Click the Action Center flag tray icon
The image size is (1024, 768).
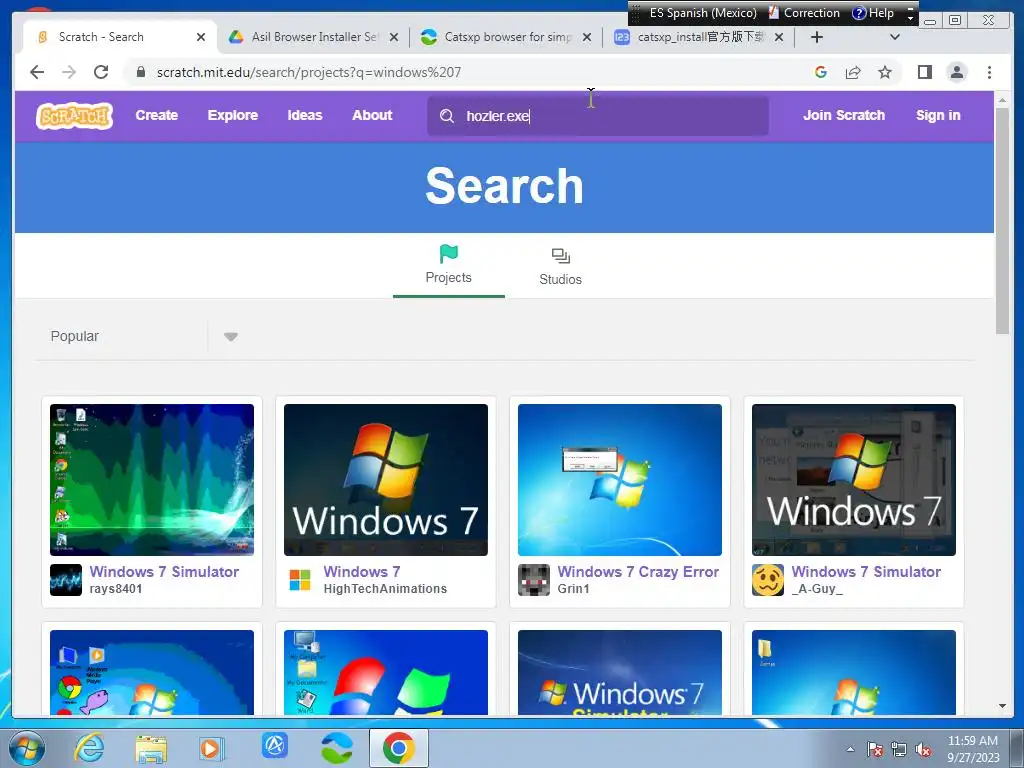pyautogui.click(x=874, y=749)
